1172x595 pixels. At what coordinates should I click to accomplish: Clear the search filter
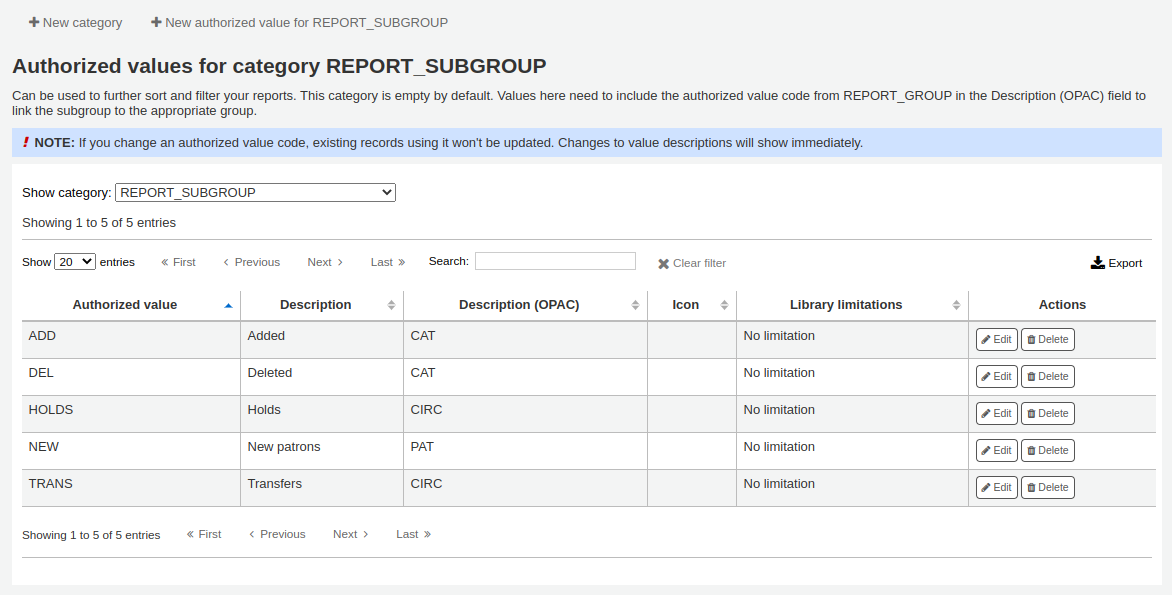click(x=691, y=263)
